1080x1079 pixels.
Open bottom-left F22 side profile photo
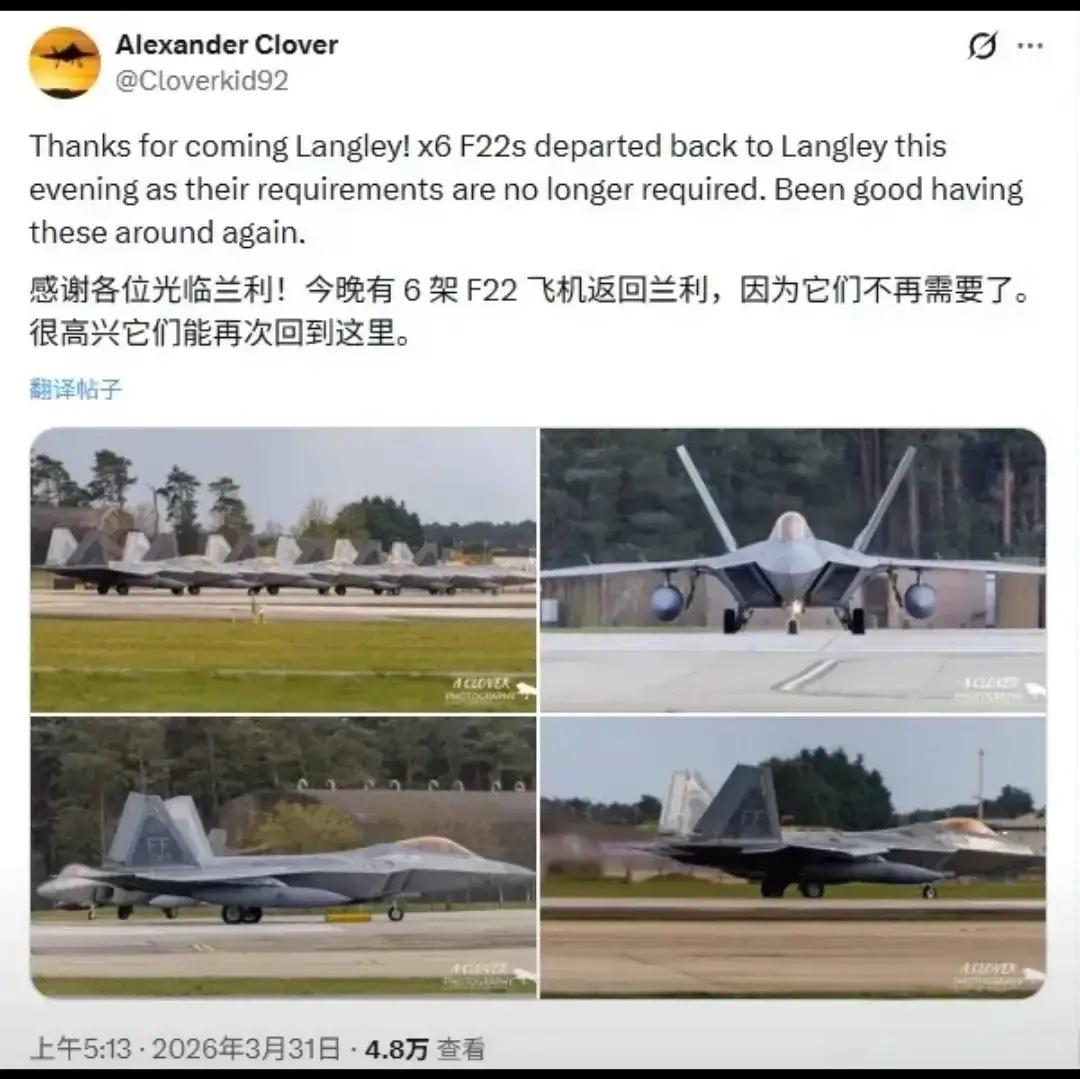[x=283, y=857]
